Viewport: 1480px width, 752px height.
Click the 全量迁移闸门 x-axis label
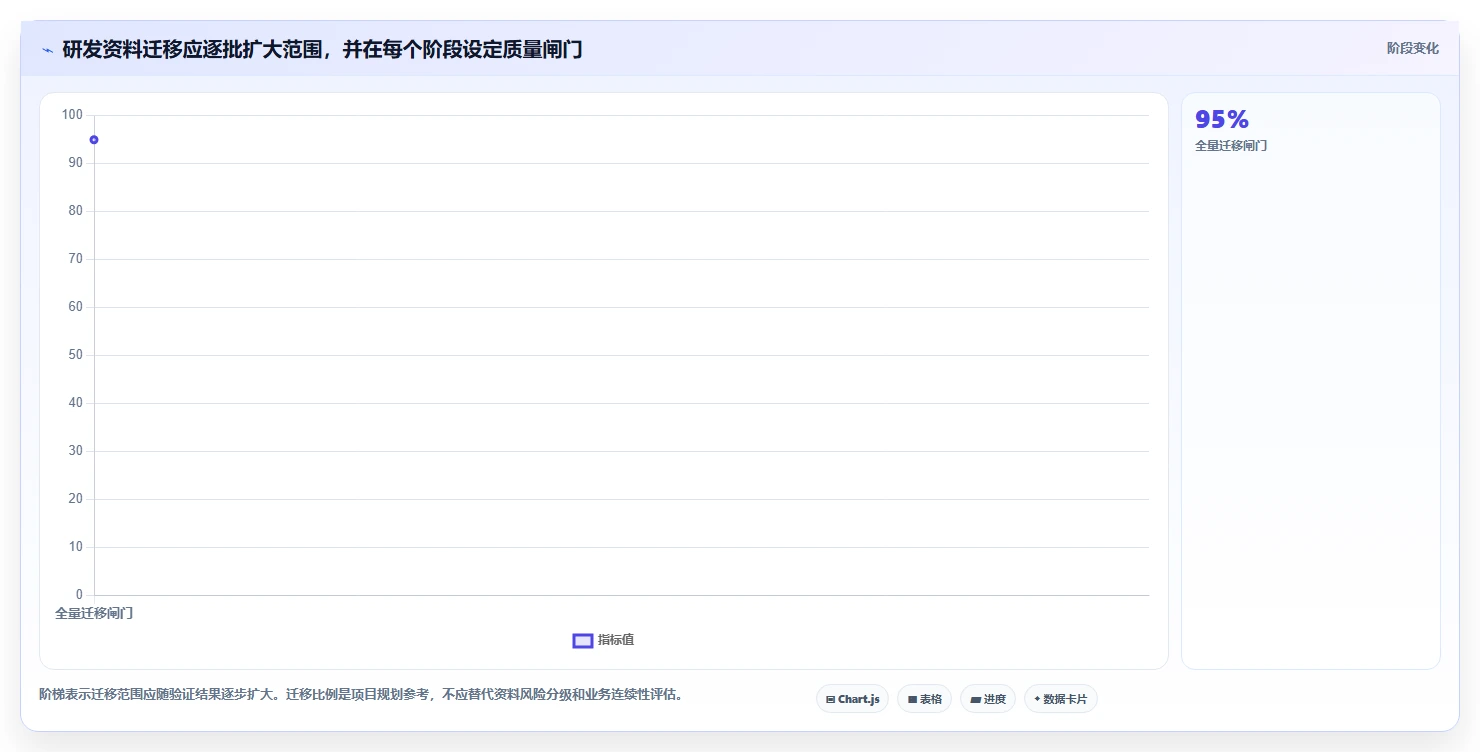click(94, 613)
